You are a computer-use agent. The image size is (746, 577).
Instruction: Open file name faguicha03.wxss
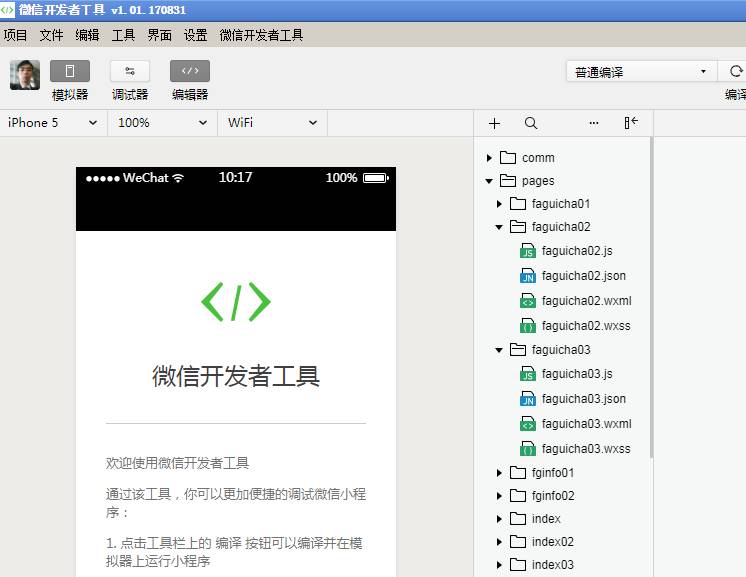pos(586,449)
